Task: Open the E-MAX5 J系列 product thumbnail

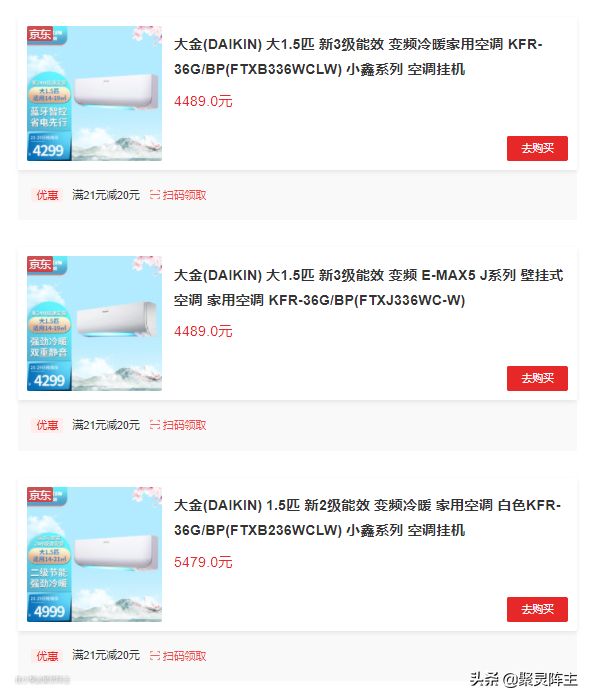Action: tap(94, 323)
